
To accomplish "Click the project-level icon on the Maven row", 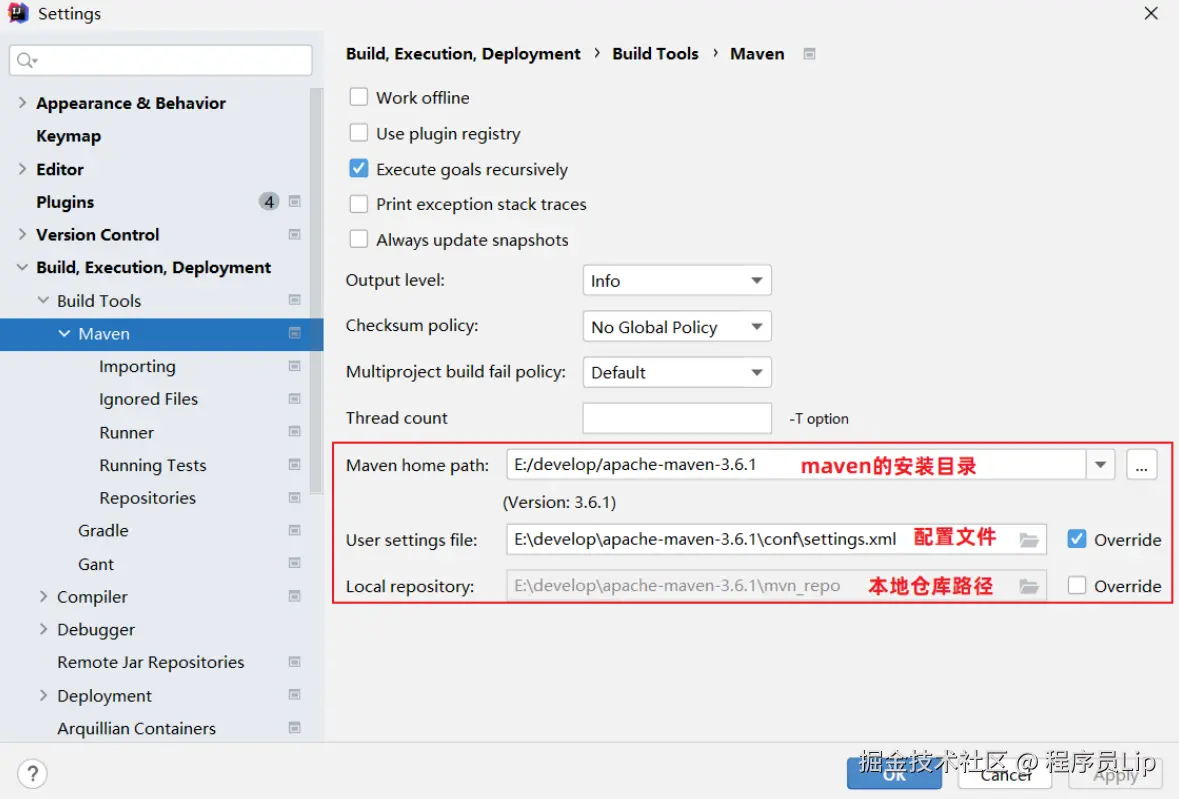I will (x=295, y=333).
